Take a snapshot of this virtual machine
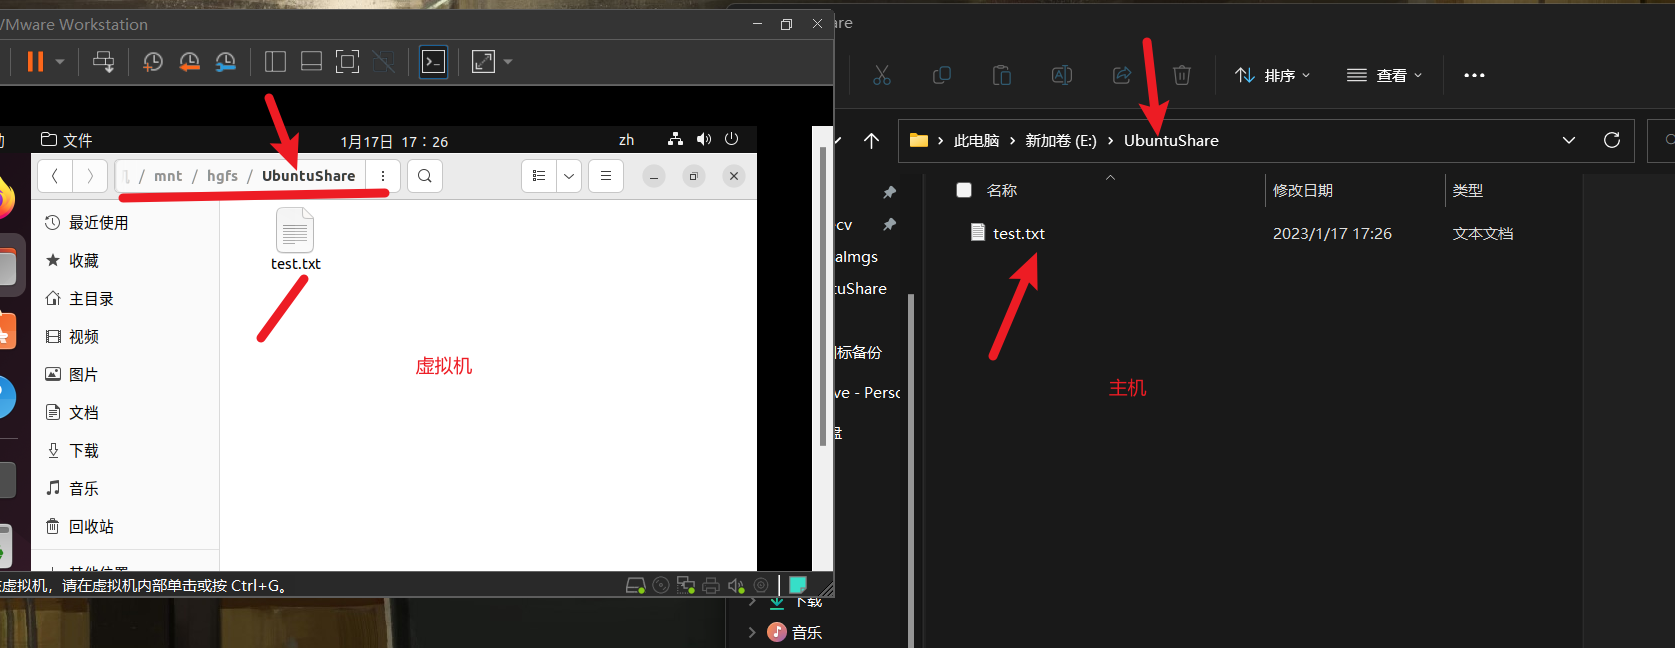The width and height of the screenshot is (1675, 648). point(153,62)
